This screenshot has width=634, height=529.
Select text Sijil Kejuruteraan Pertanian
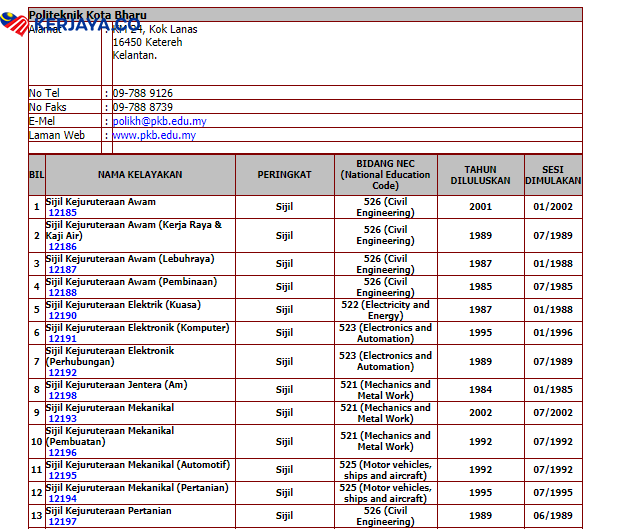point(108,511)
